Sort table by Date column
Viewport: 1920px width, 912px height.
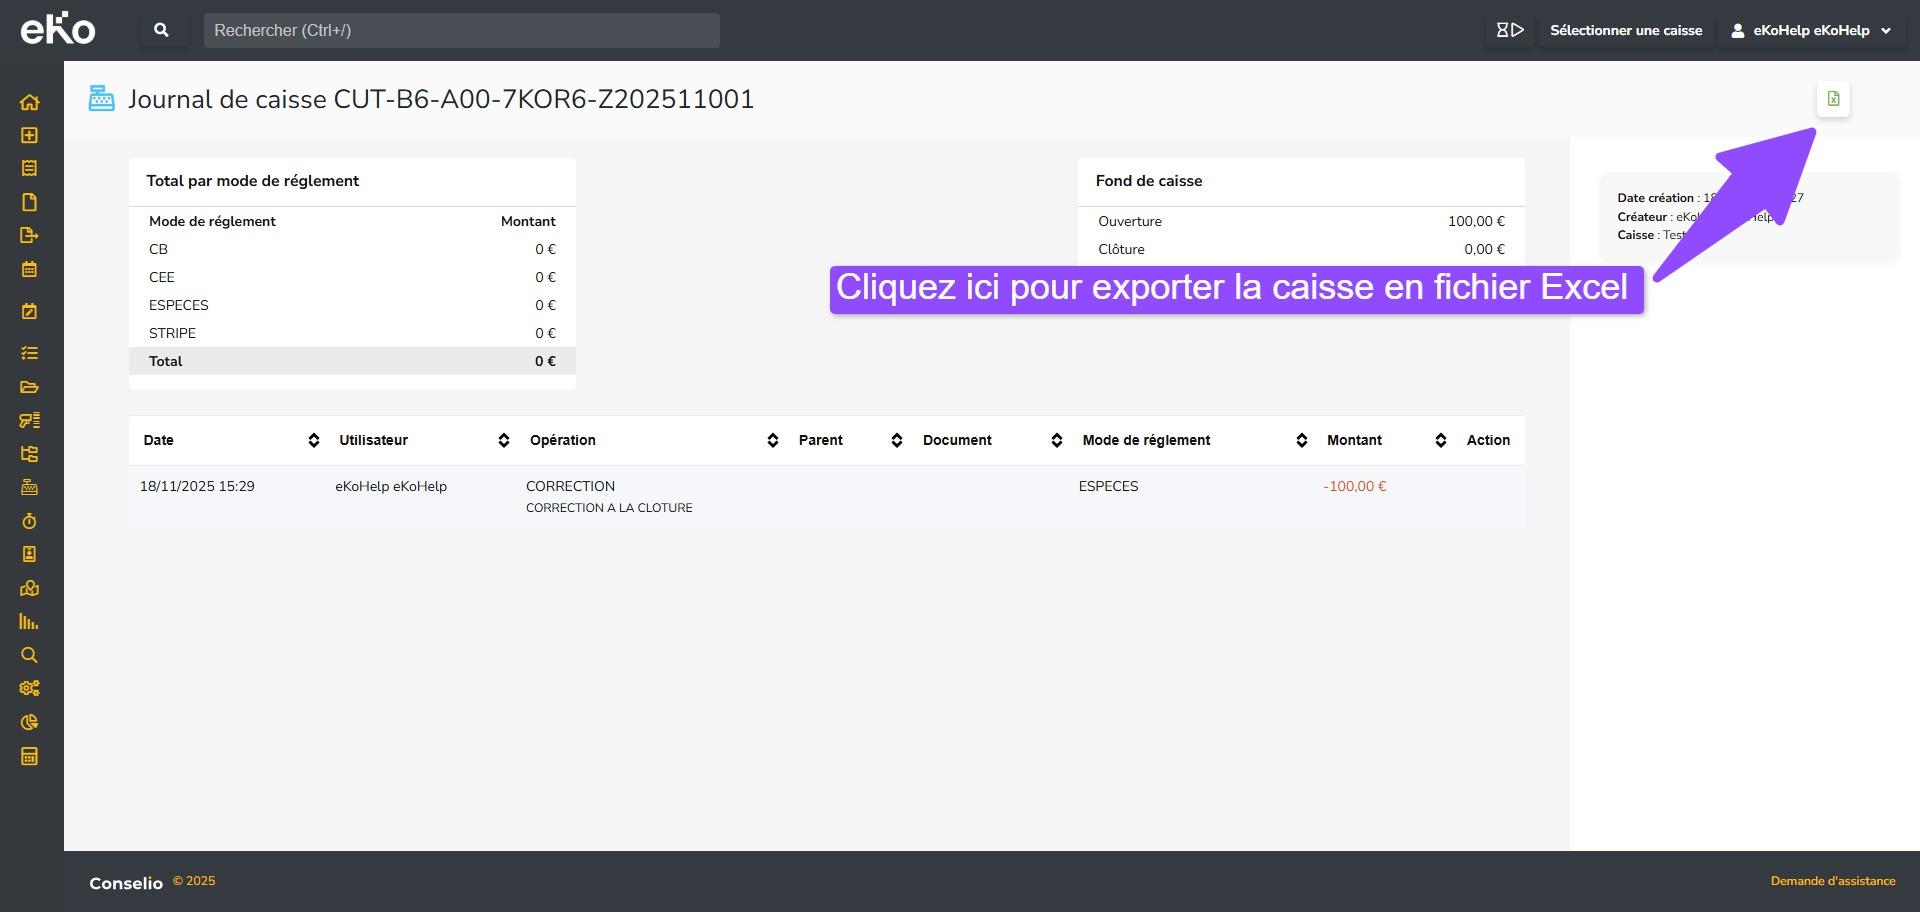click(x=313, y=440)
